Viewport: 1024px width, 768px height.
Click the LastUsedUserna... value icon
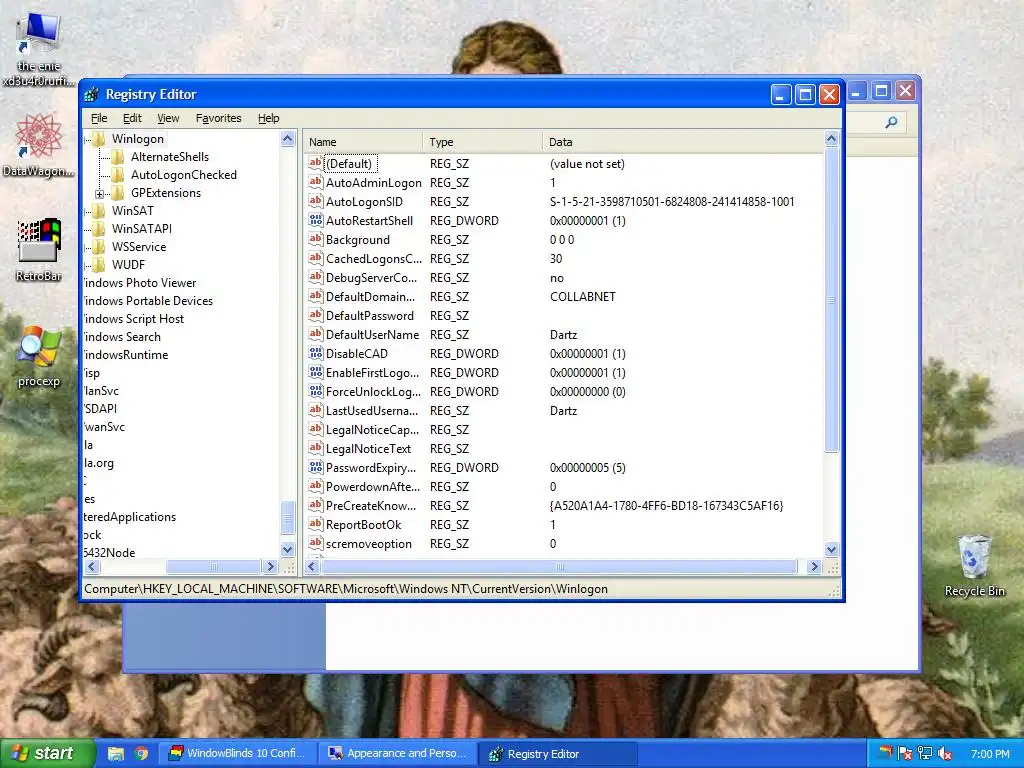pyautogui.click(x=315, y=410)
